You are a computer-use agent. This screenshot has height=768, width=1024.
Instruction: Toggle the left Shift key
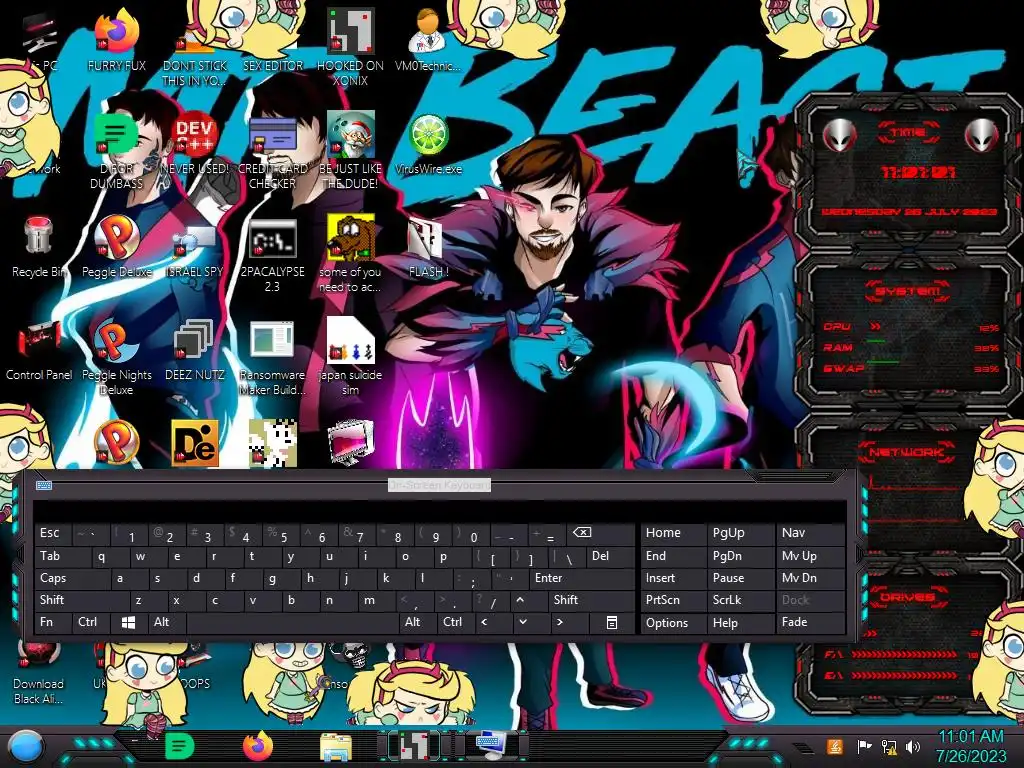[x=81, y=600]
